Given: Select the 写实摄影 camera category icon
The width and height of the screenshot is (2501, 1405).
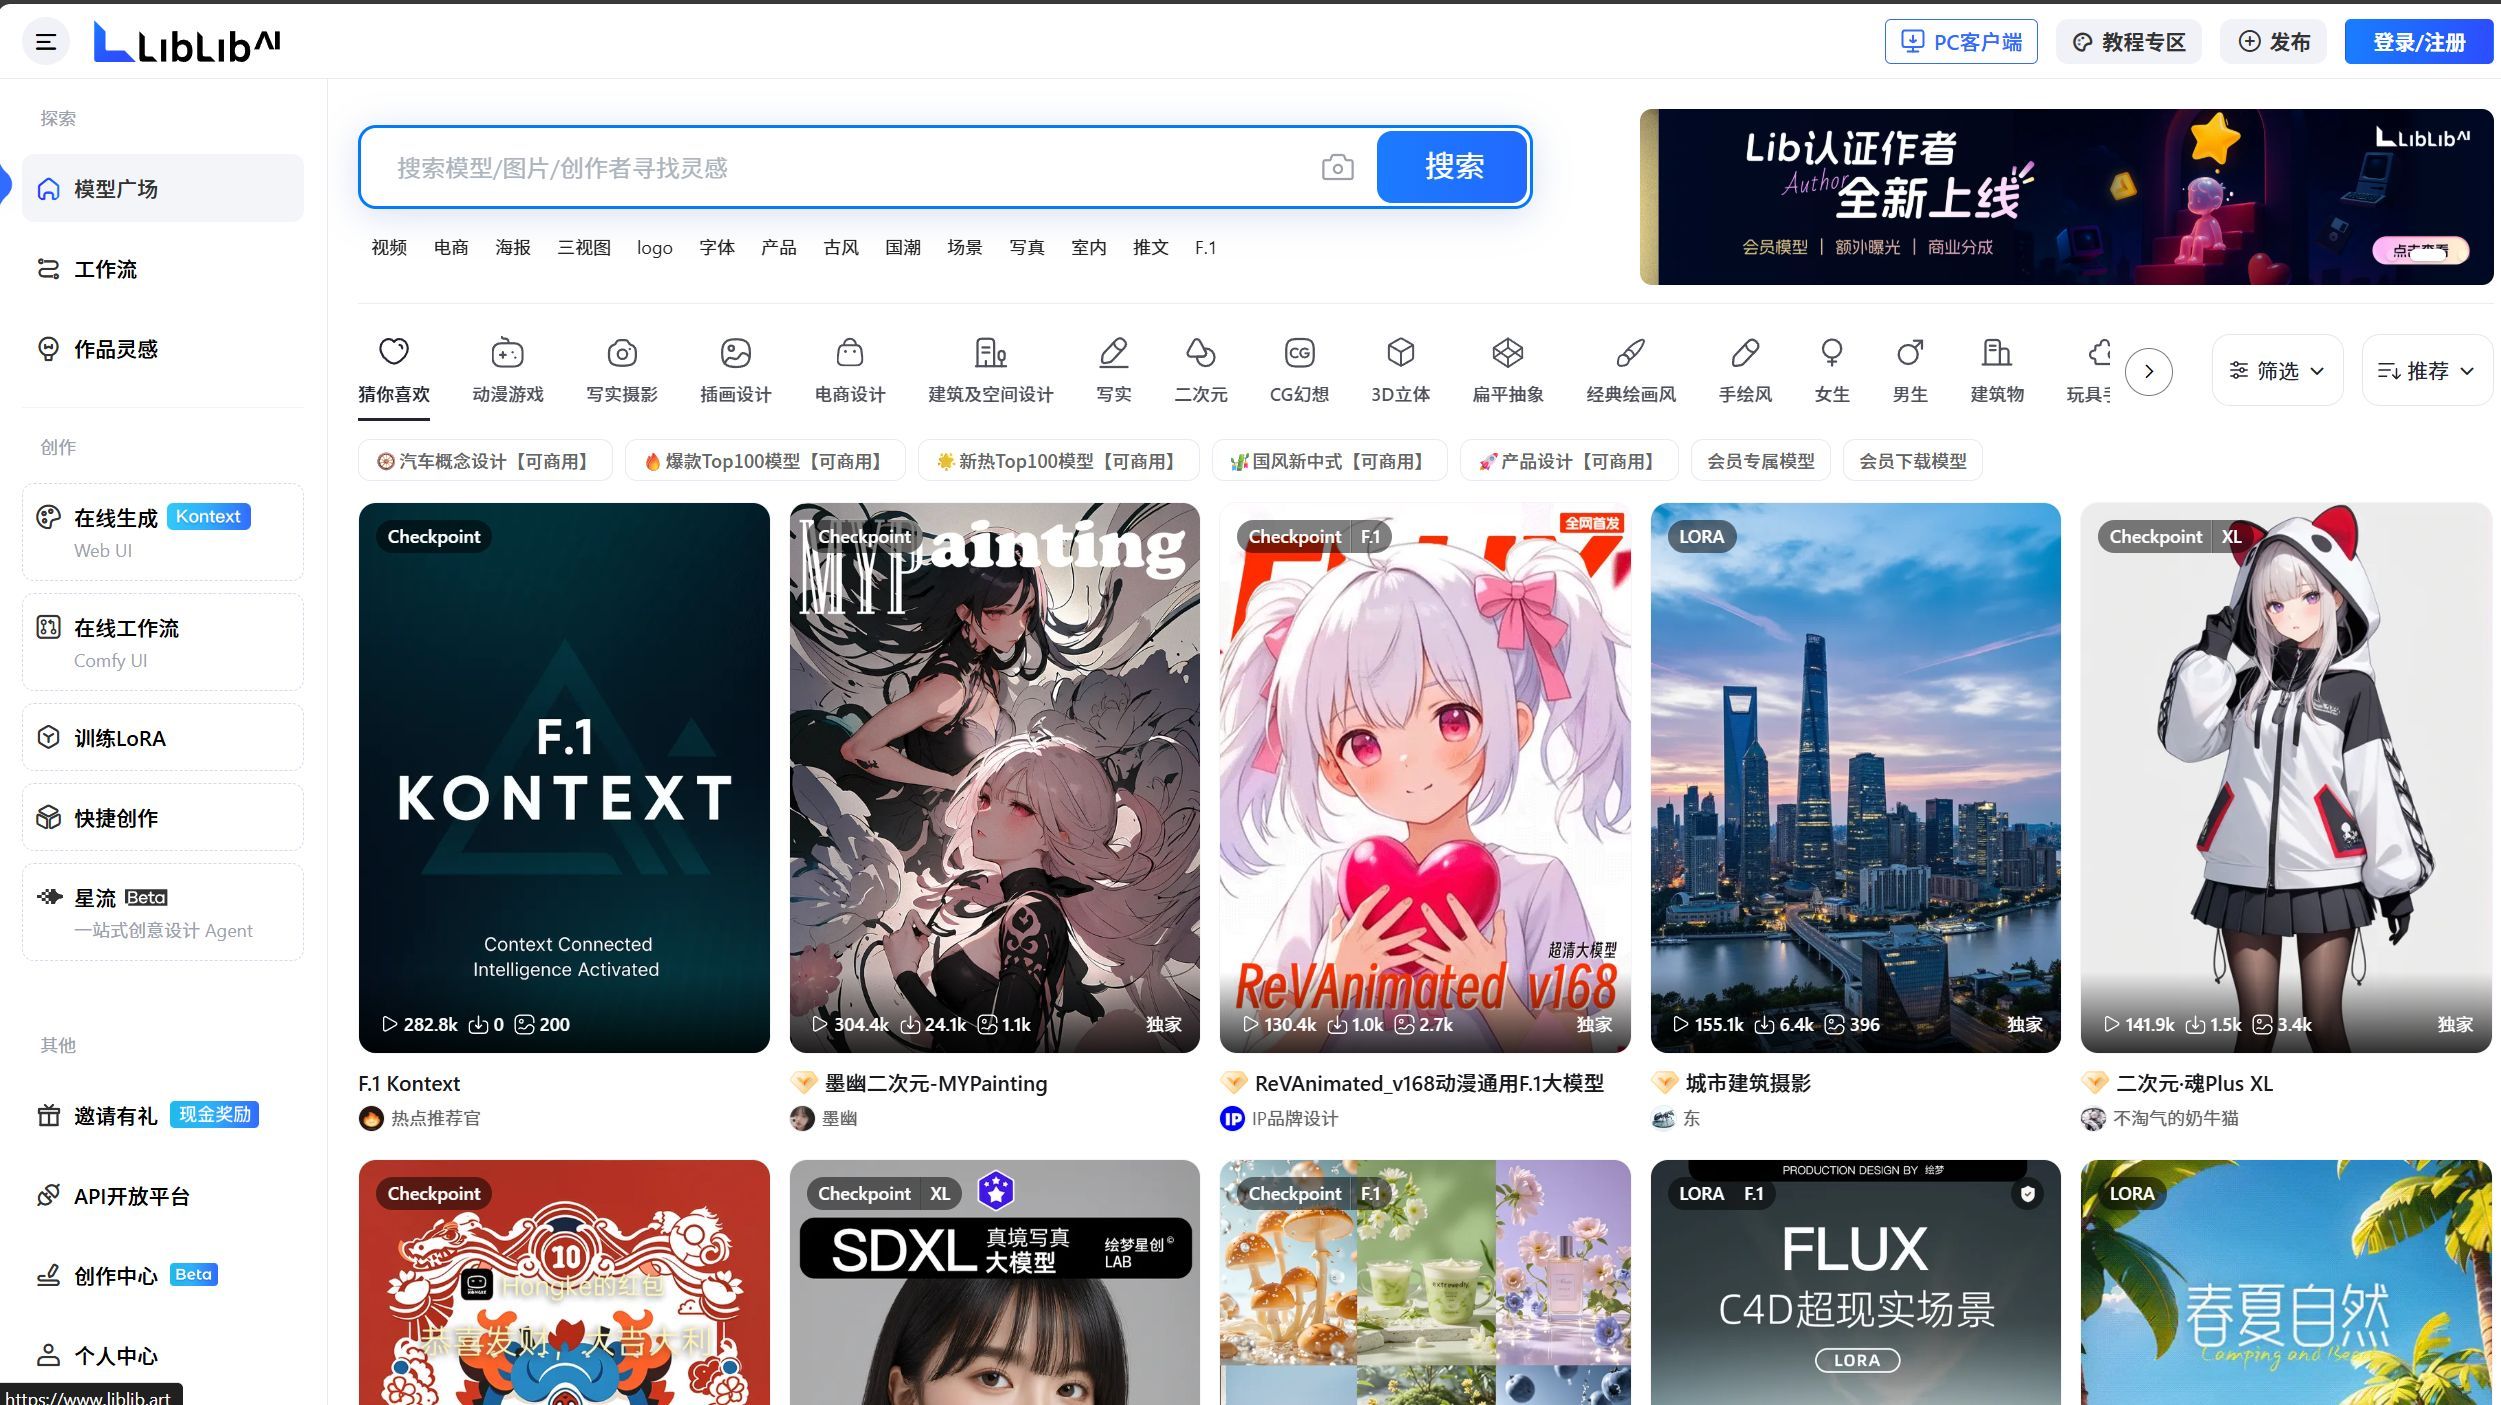Looking at the screenshot, I should (621, 353).
